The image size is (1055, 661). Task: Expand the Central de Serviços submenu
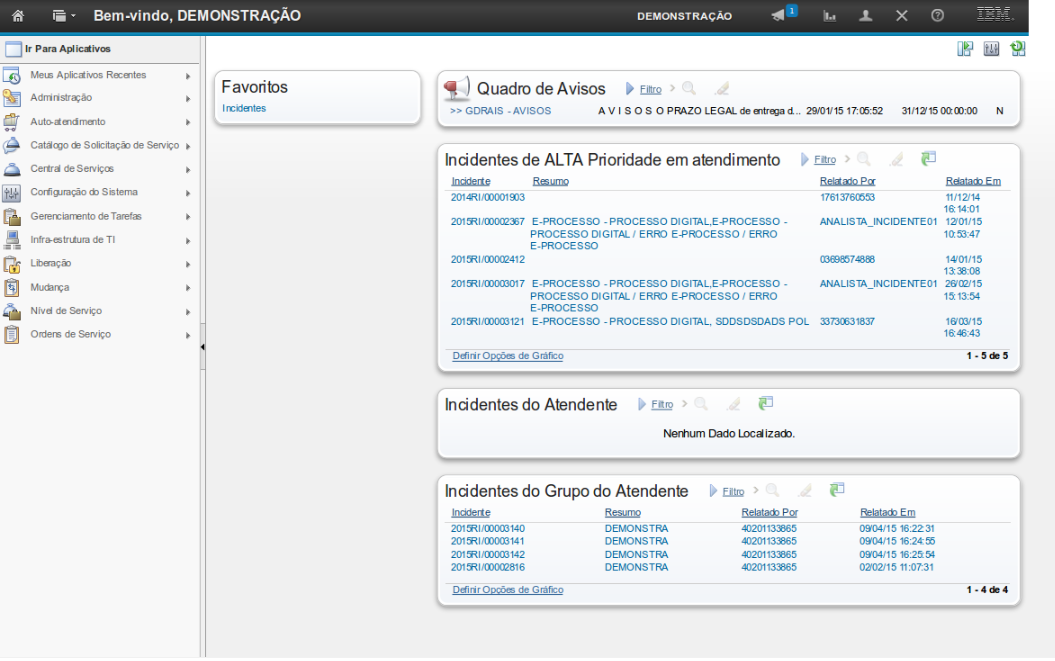188,170
